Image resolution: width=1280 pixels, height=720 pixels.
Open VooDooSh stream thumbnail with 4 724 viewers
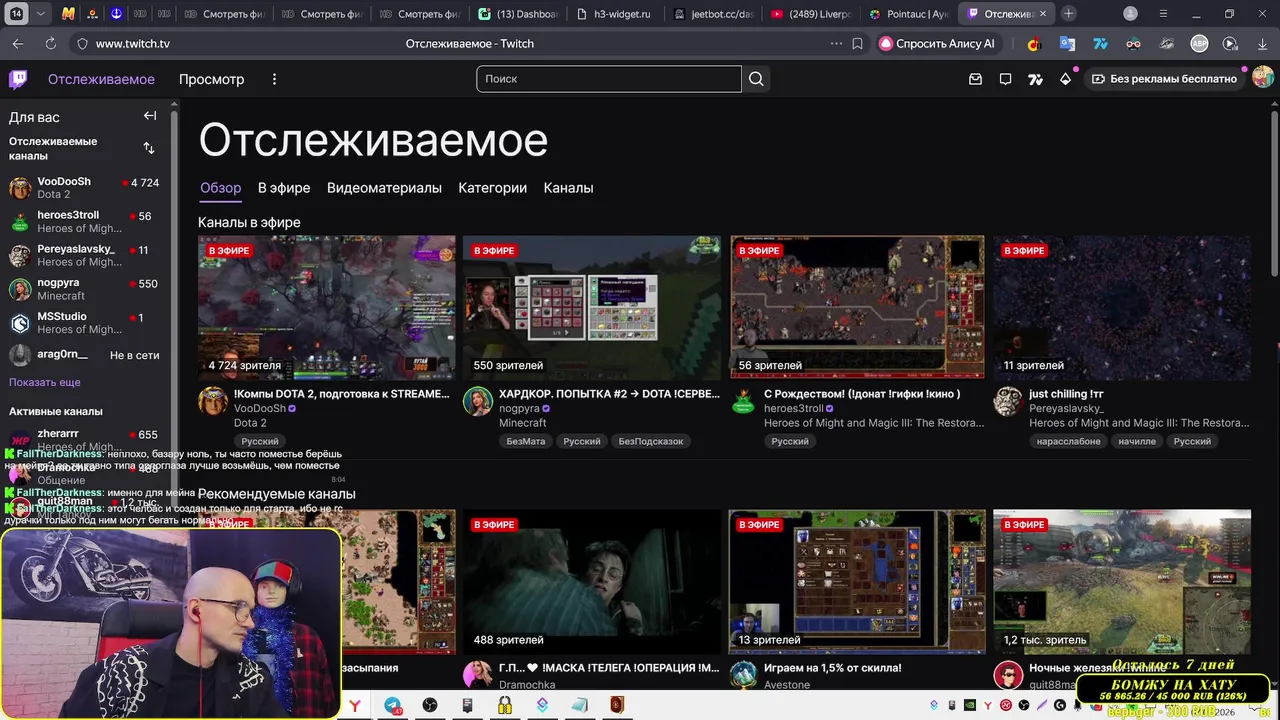pyautogui.click(x=326, y=308)
